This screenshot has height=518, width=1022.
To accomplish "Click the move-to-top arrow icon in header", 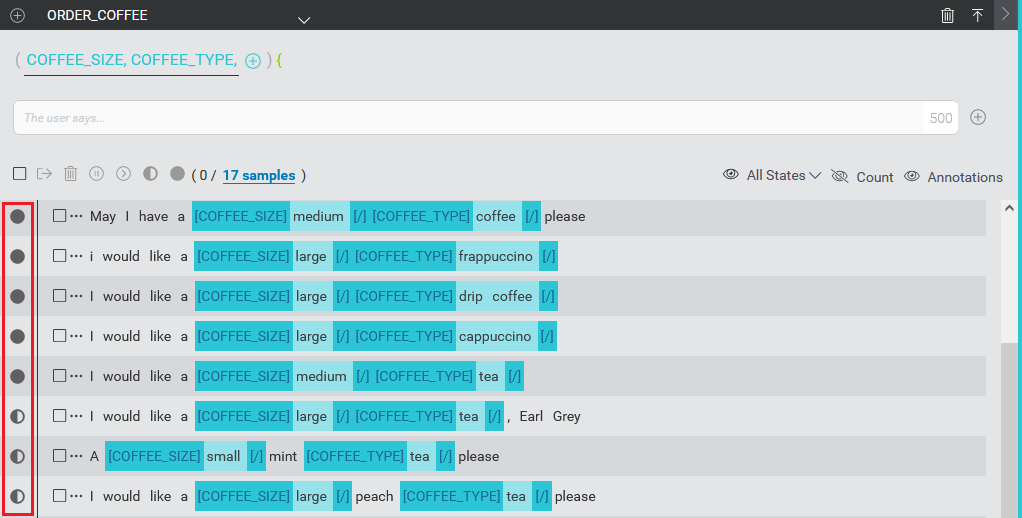I will tap(977, 16).
